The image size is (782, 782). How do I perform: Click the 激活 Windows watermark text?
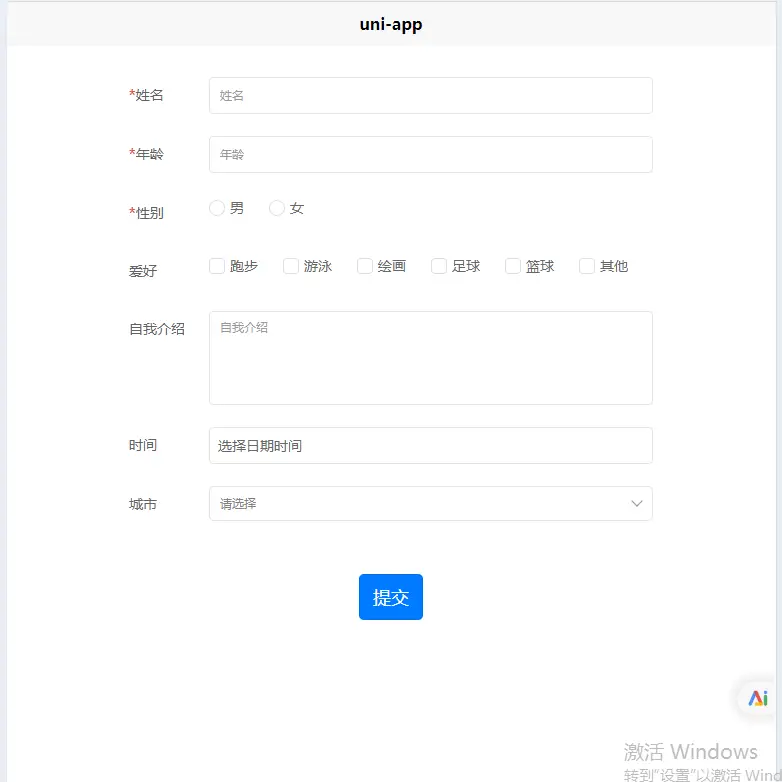[691, 752]
